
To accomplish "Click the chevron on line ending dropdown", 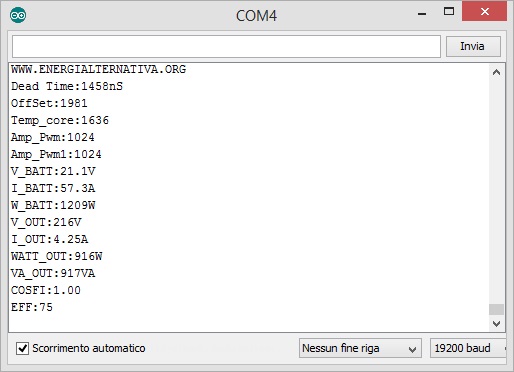I will [x=412, y=349].
